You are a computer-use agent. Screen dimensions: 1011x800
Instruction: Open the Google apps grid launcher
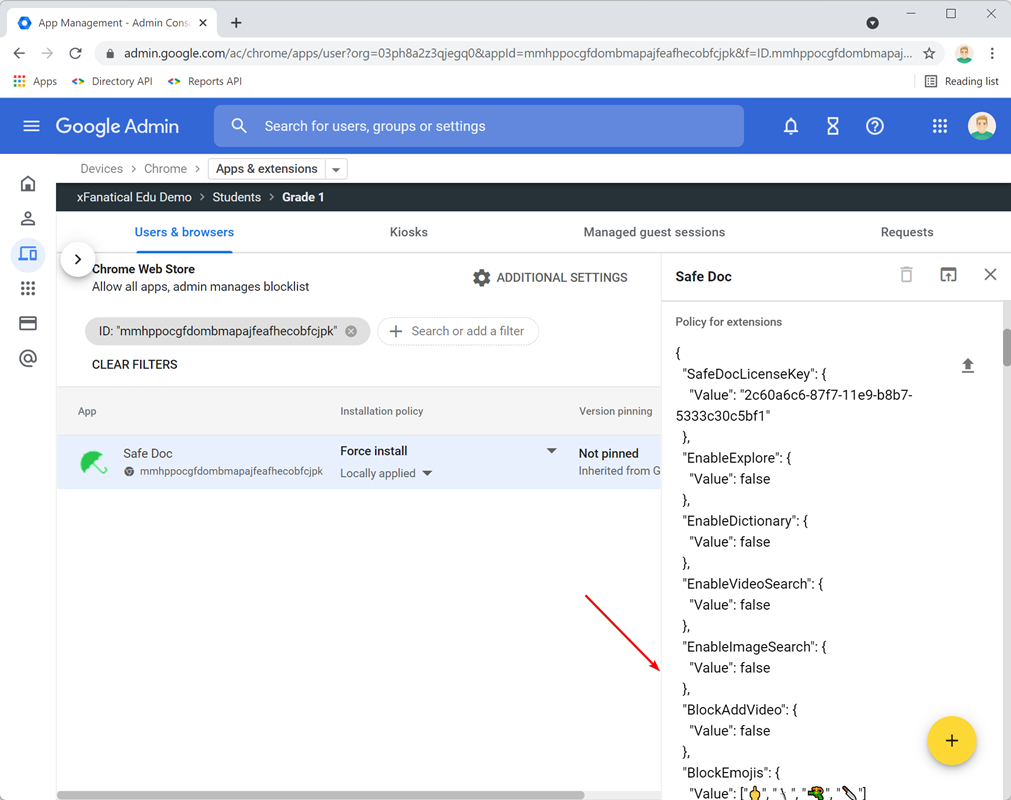(939, 126)
